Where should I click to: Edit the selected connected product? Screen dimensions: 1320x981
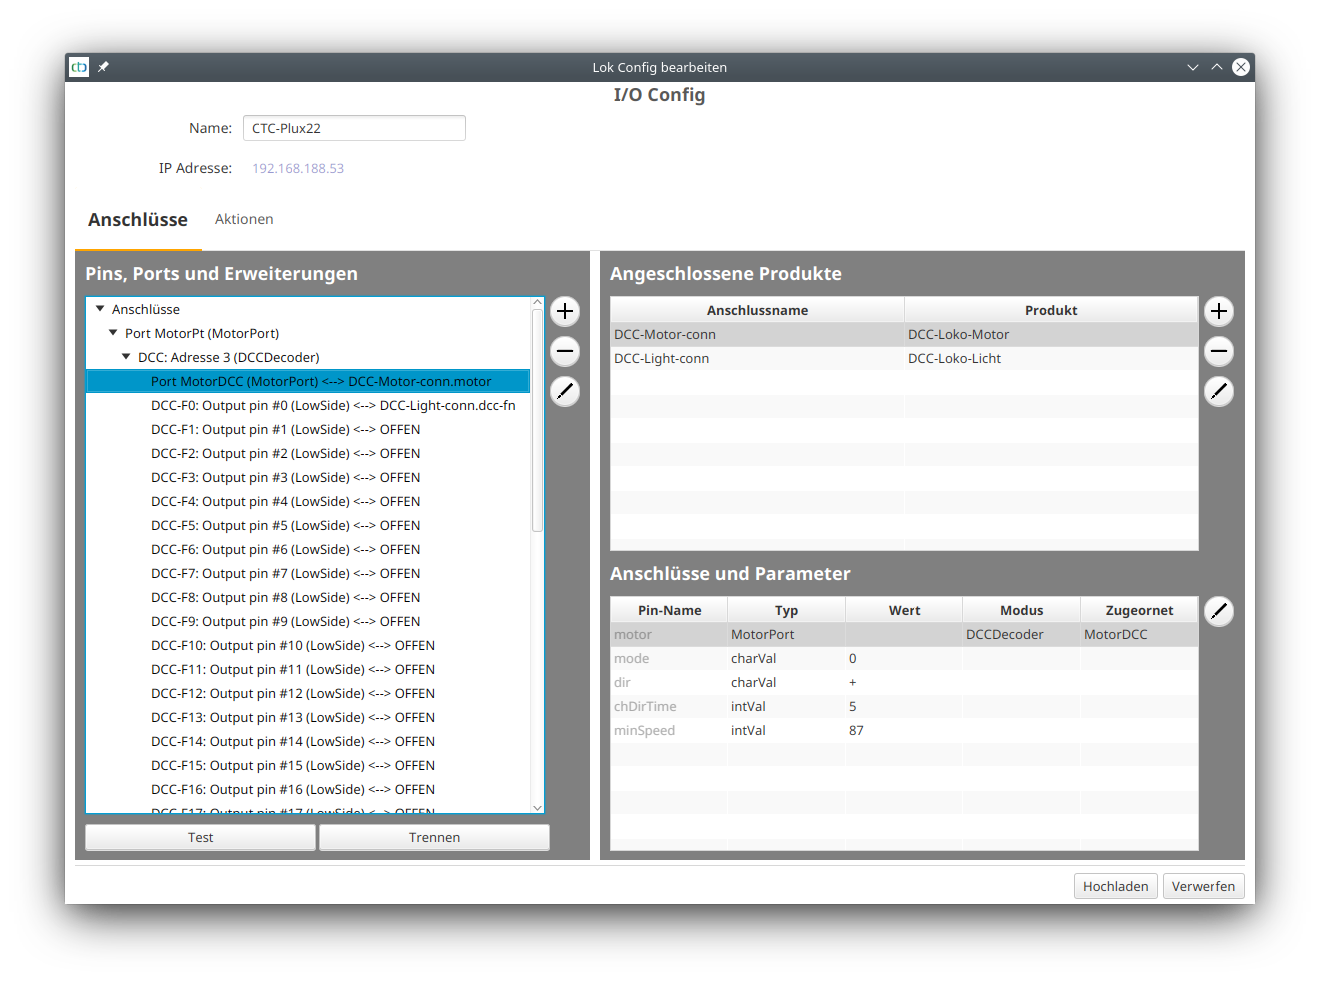click(1218, 391)
